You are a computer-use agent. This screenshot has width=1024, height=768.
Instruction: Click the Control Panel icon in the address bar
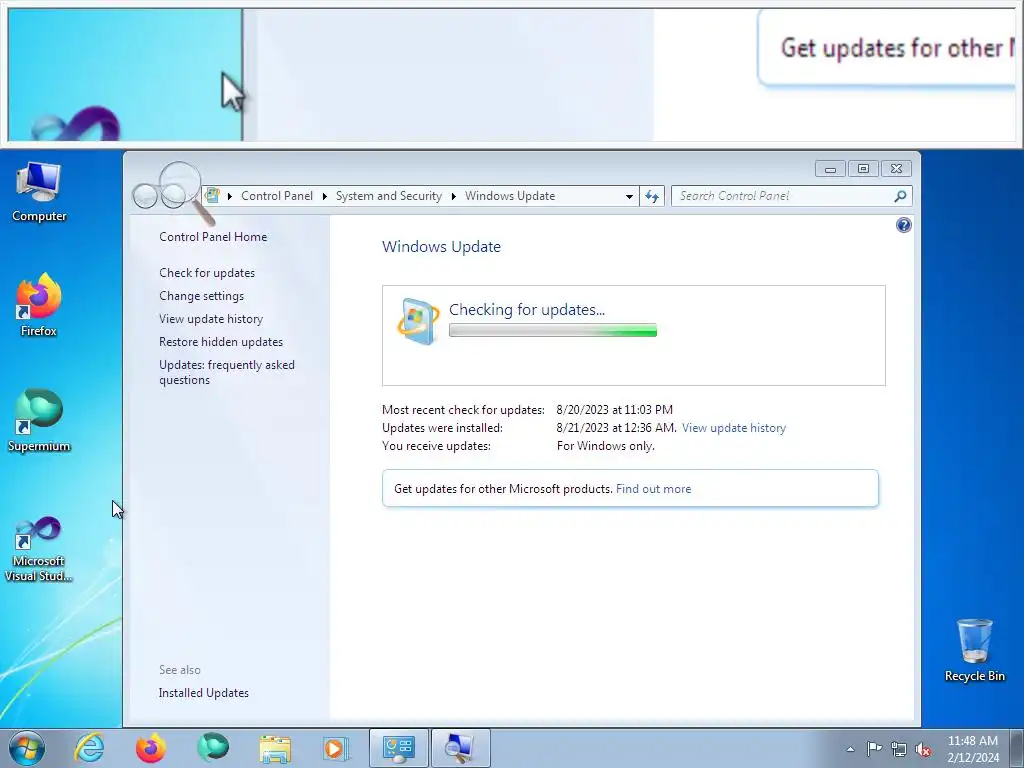pyautogui.click(x=212, y=195)
